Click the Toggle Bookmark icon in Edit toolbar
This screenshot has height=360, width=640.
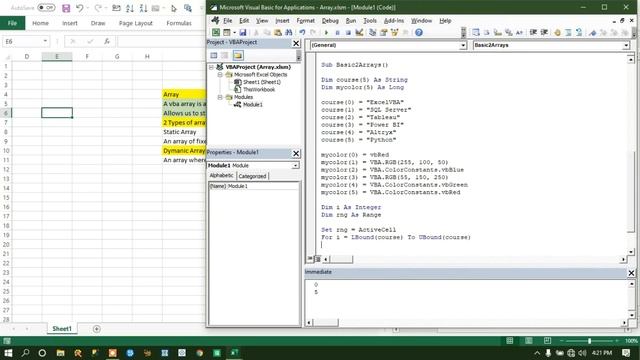coord(592,33)
